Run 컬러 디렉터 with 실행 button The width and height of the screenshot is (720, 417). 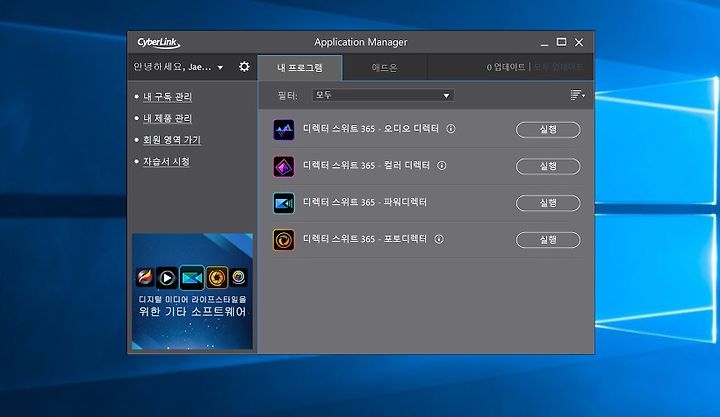pos(548,166)
